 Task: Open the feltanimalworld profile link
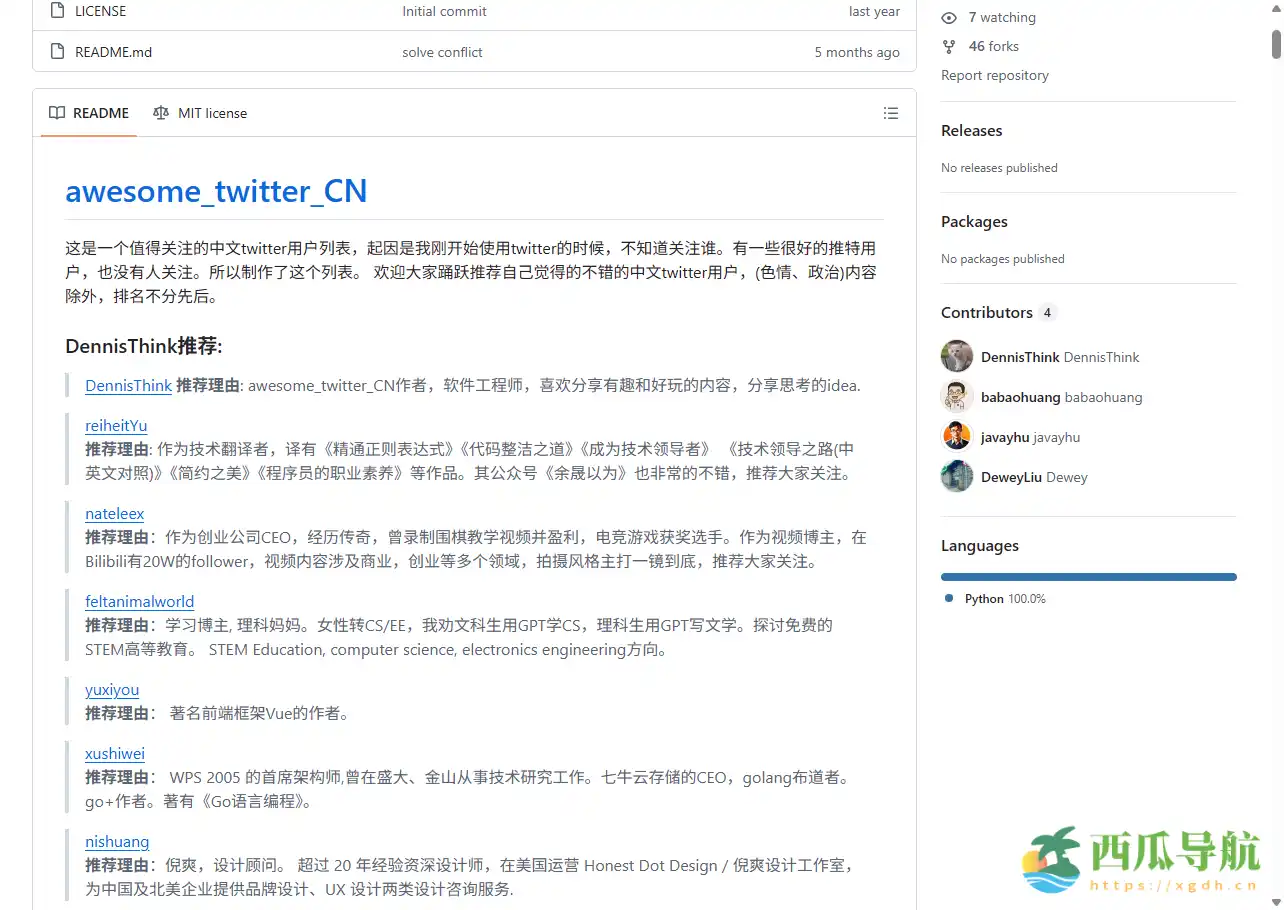[x=139, y=601]
